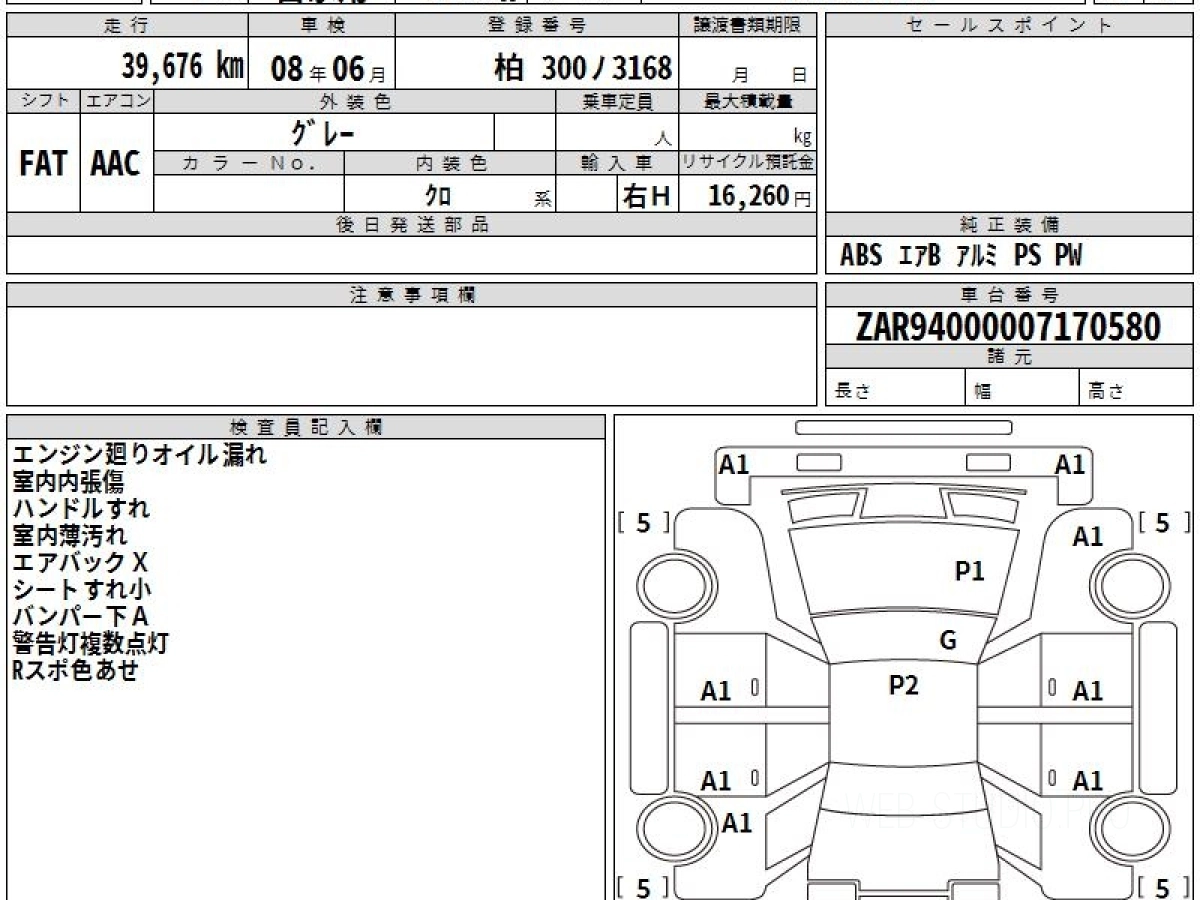Image resolution: width=1200 pixels, height=900 pixels.
Task: Select note 室内内張傷
Action: coord(69,482)
